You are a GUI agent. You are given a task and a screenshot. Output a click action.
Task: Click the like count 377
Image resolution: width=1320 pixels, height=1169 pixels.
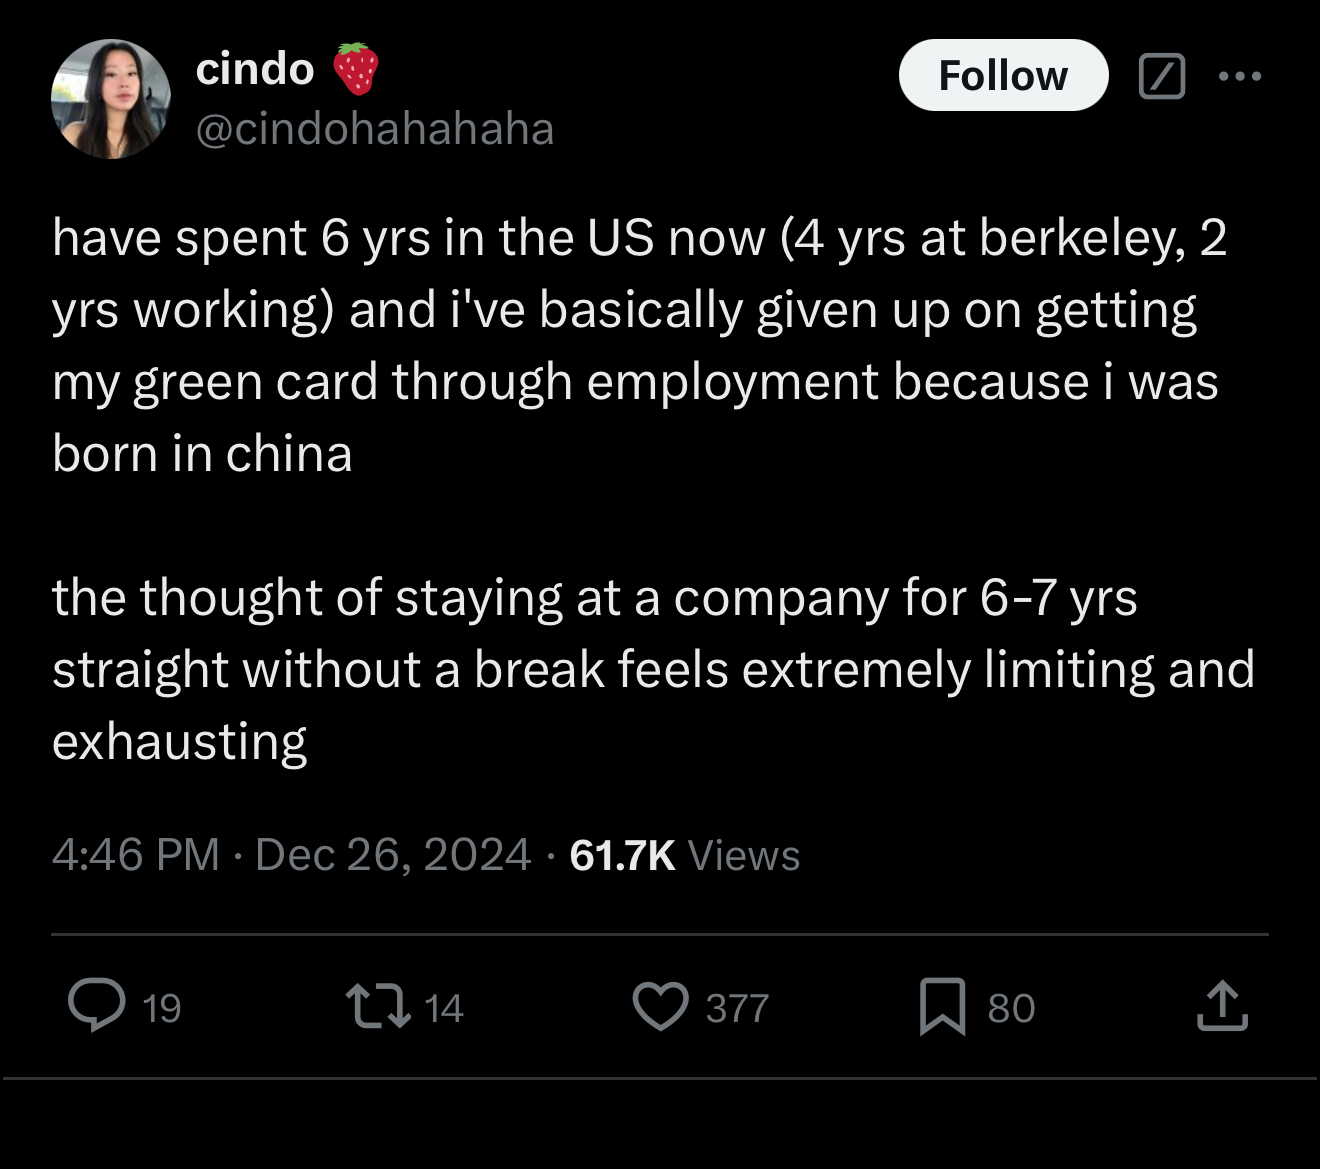click(737, 1008)
